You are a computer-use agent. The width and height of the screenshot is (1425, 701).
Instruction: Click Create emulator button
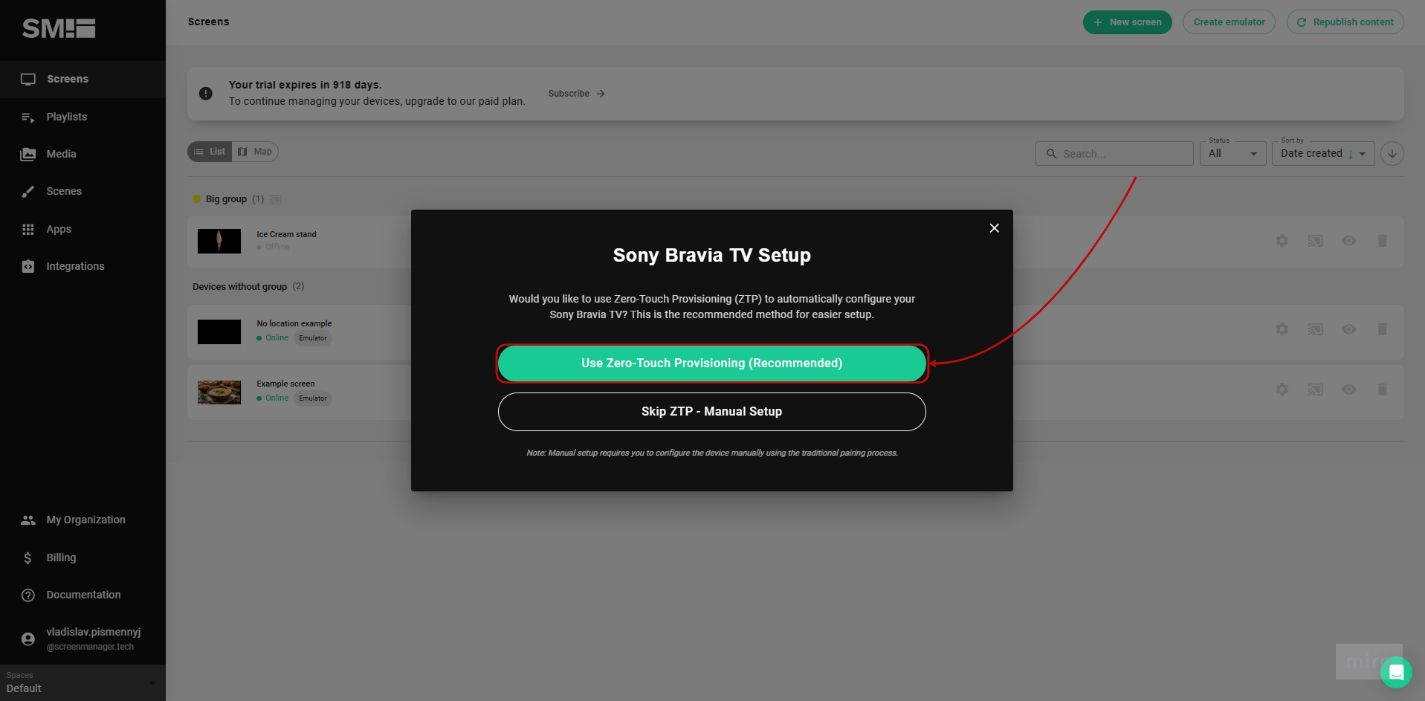pos(1229,22)
